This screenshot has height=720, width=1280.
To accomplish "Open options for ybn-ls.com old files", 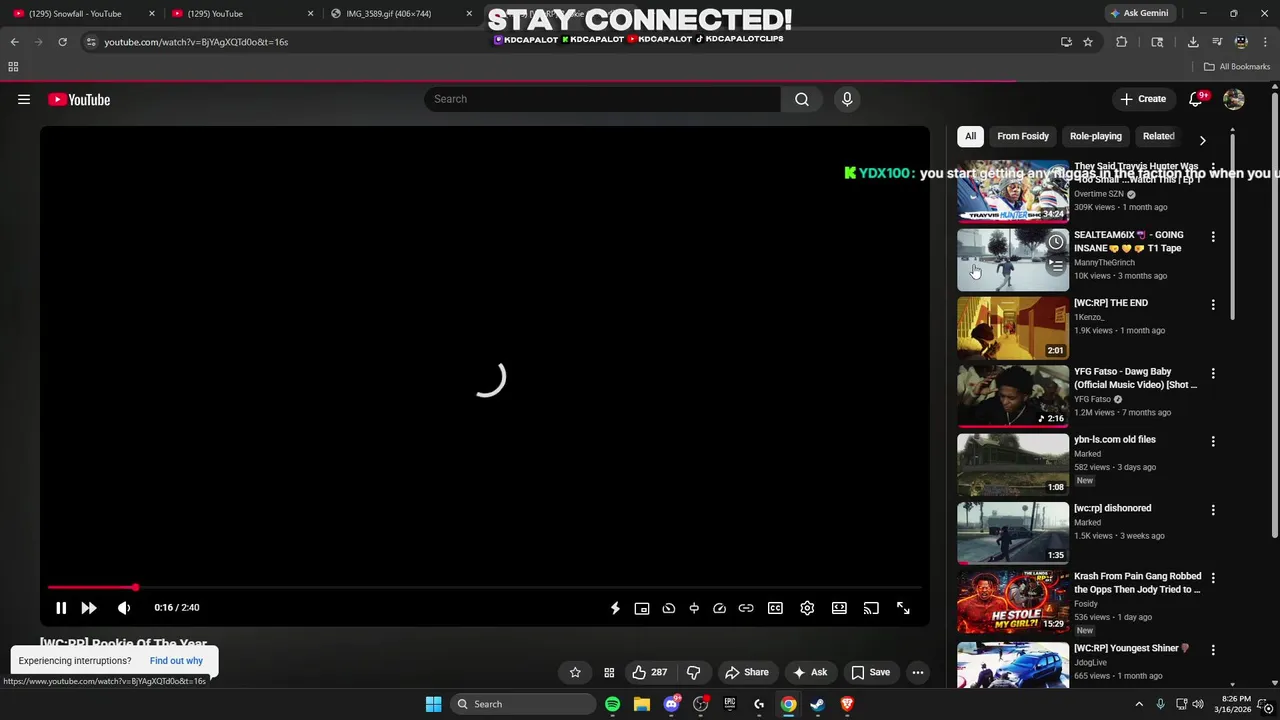I will point(1213,441).
